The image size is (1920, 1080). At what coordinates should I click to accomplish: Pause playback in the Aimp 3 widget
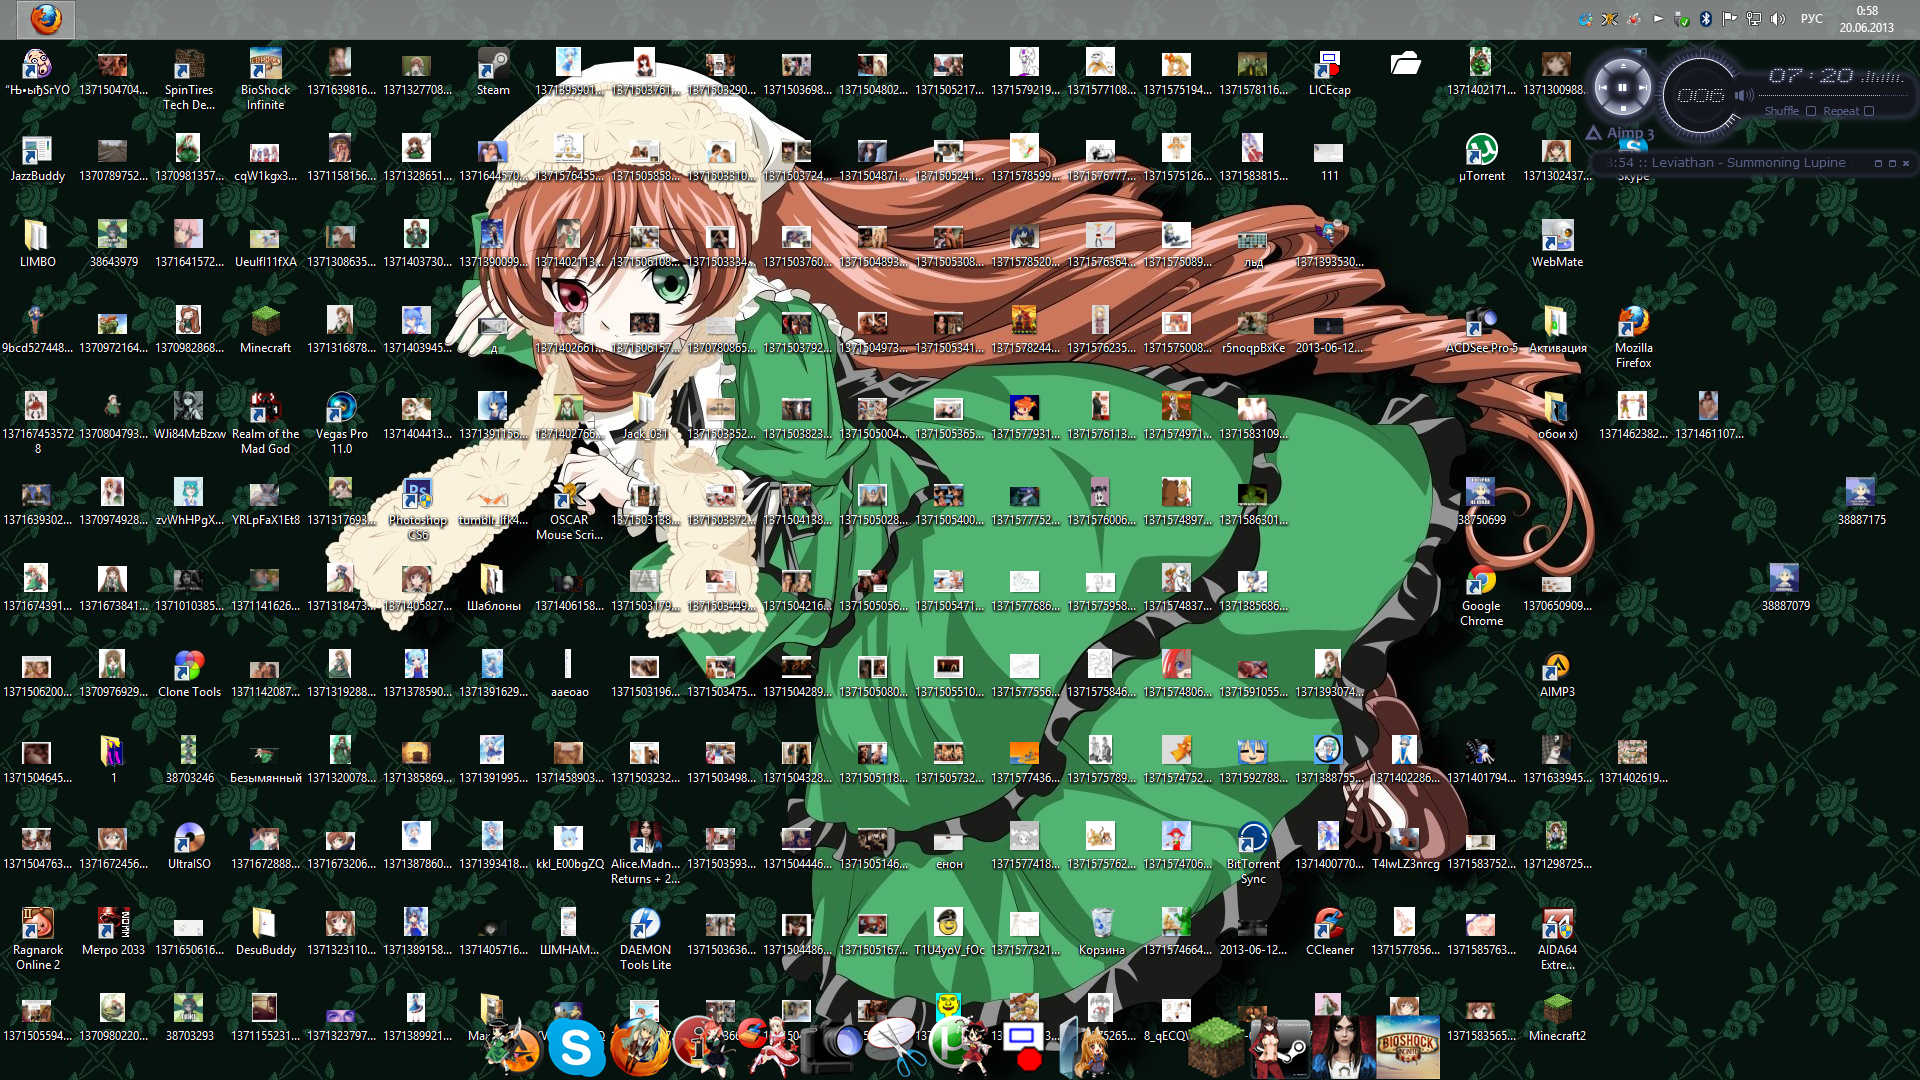1622,88
